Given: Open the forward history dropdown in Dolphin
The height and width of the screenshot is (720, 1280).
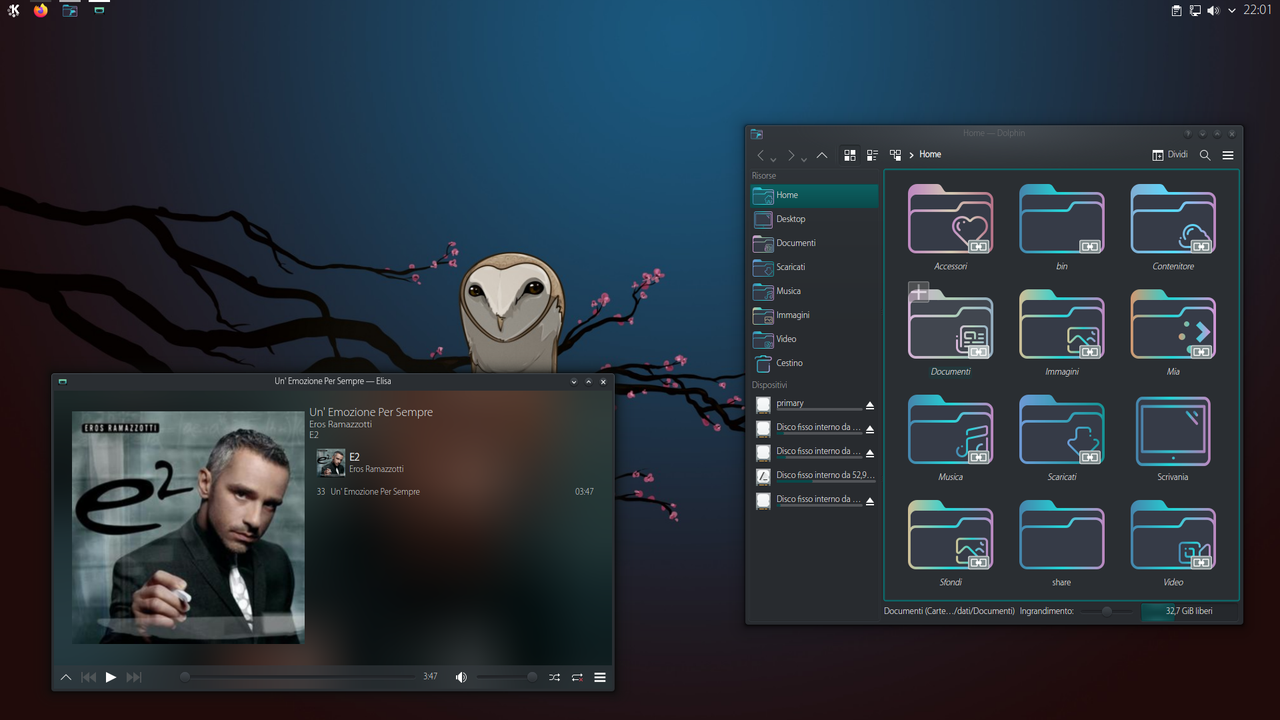Looking at the screenshot, I should pyautogui.click(x=804, y=158).
